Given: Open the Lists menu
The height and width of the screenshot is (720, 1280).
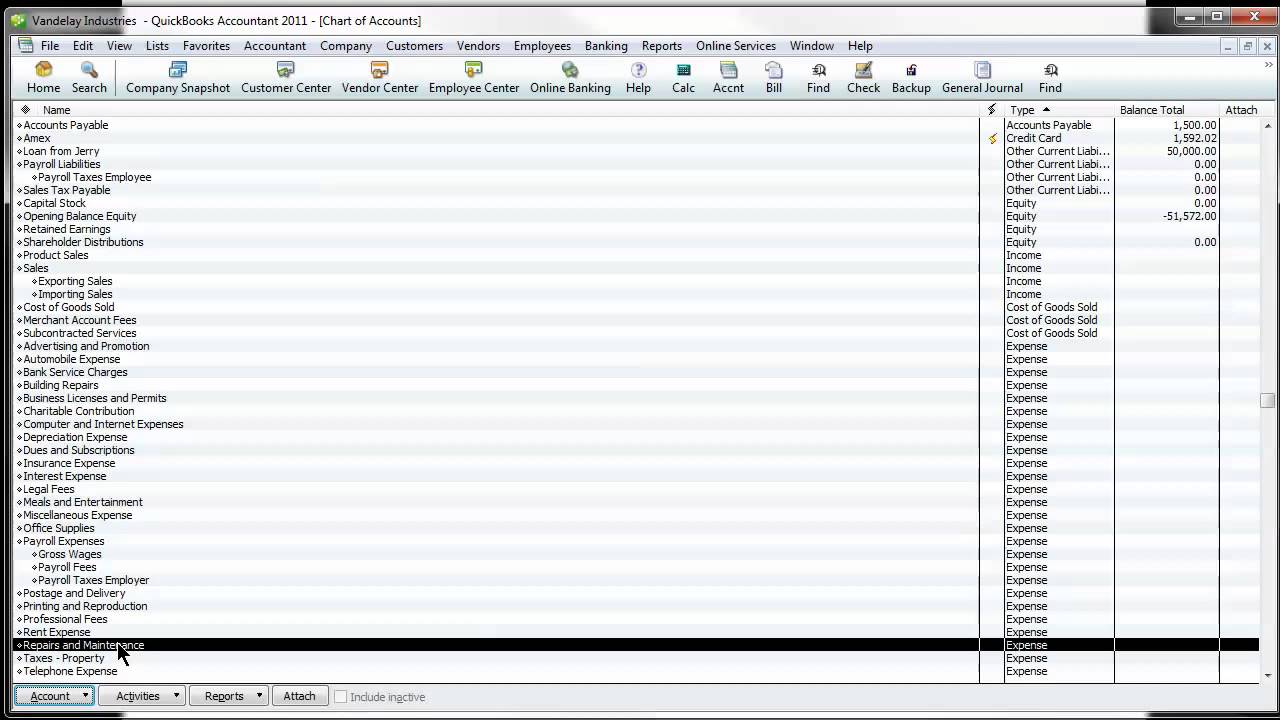Looking at the screenshot, I should click(157, 46).
